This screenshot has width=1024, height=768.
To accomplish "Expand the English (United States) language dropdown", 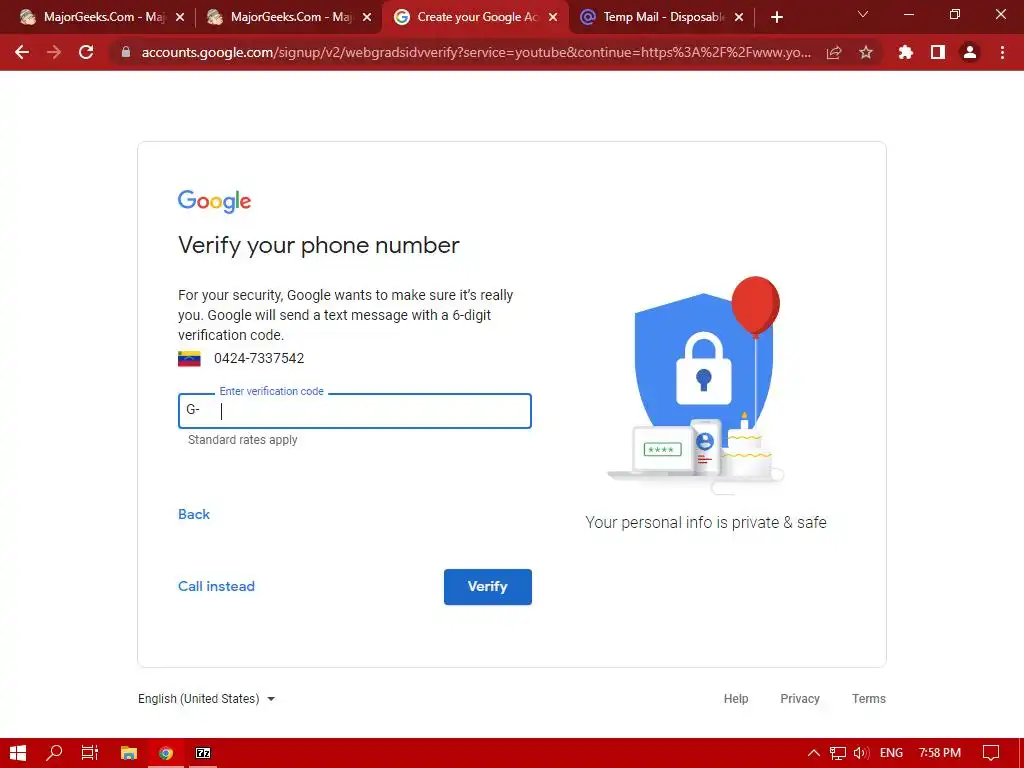I will tap(206, 699).
